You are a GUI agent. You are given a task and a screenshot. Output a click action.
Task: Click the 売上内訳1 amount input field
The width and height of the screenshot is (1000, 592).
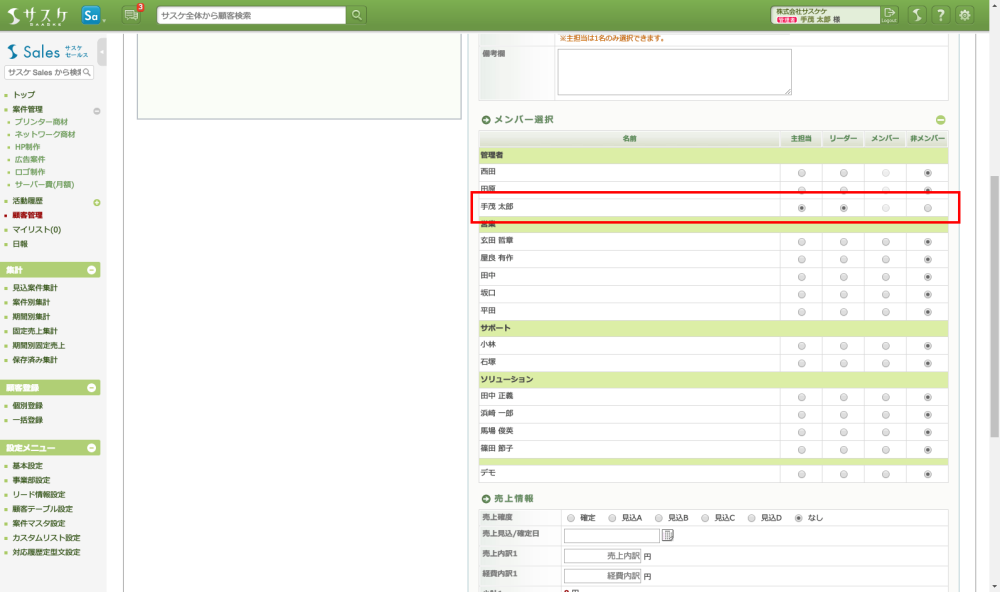tap(602, 555)
